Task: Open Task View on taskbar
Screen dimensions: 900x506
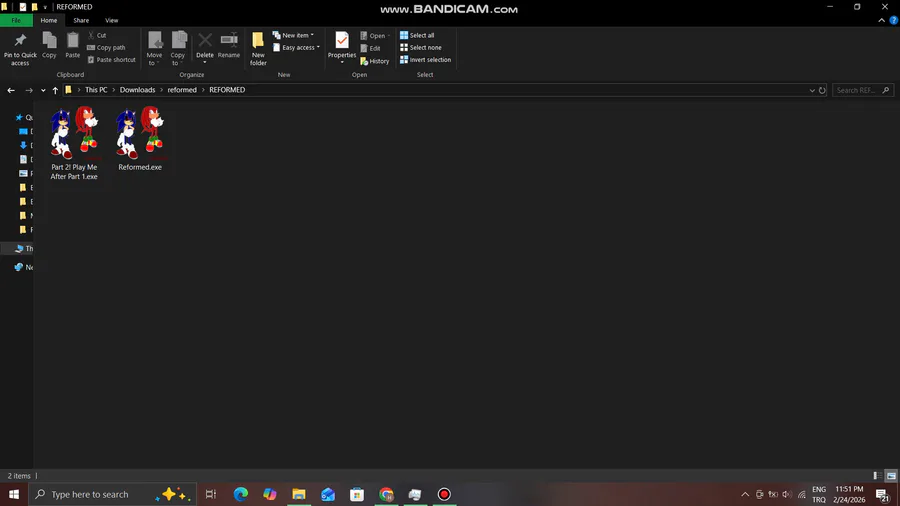Action: tap(211, 494)
